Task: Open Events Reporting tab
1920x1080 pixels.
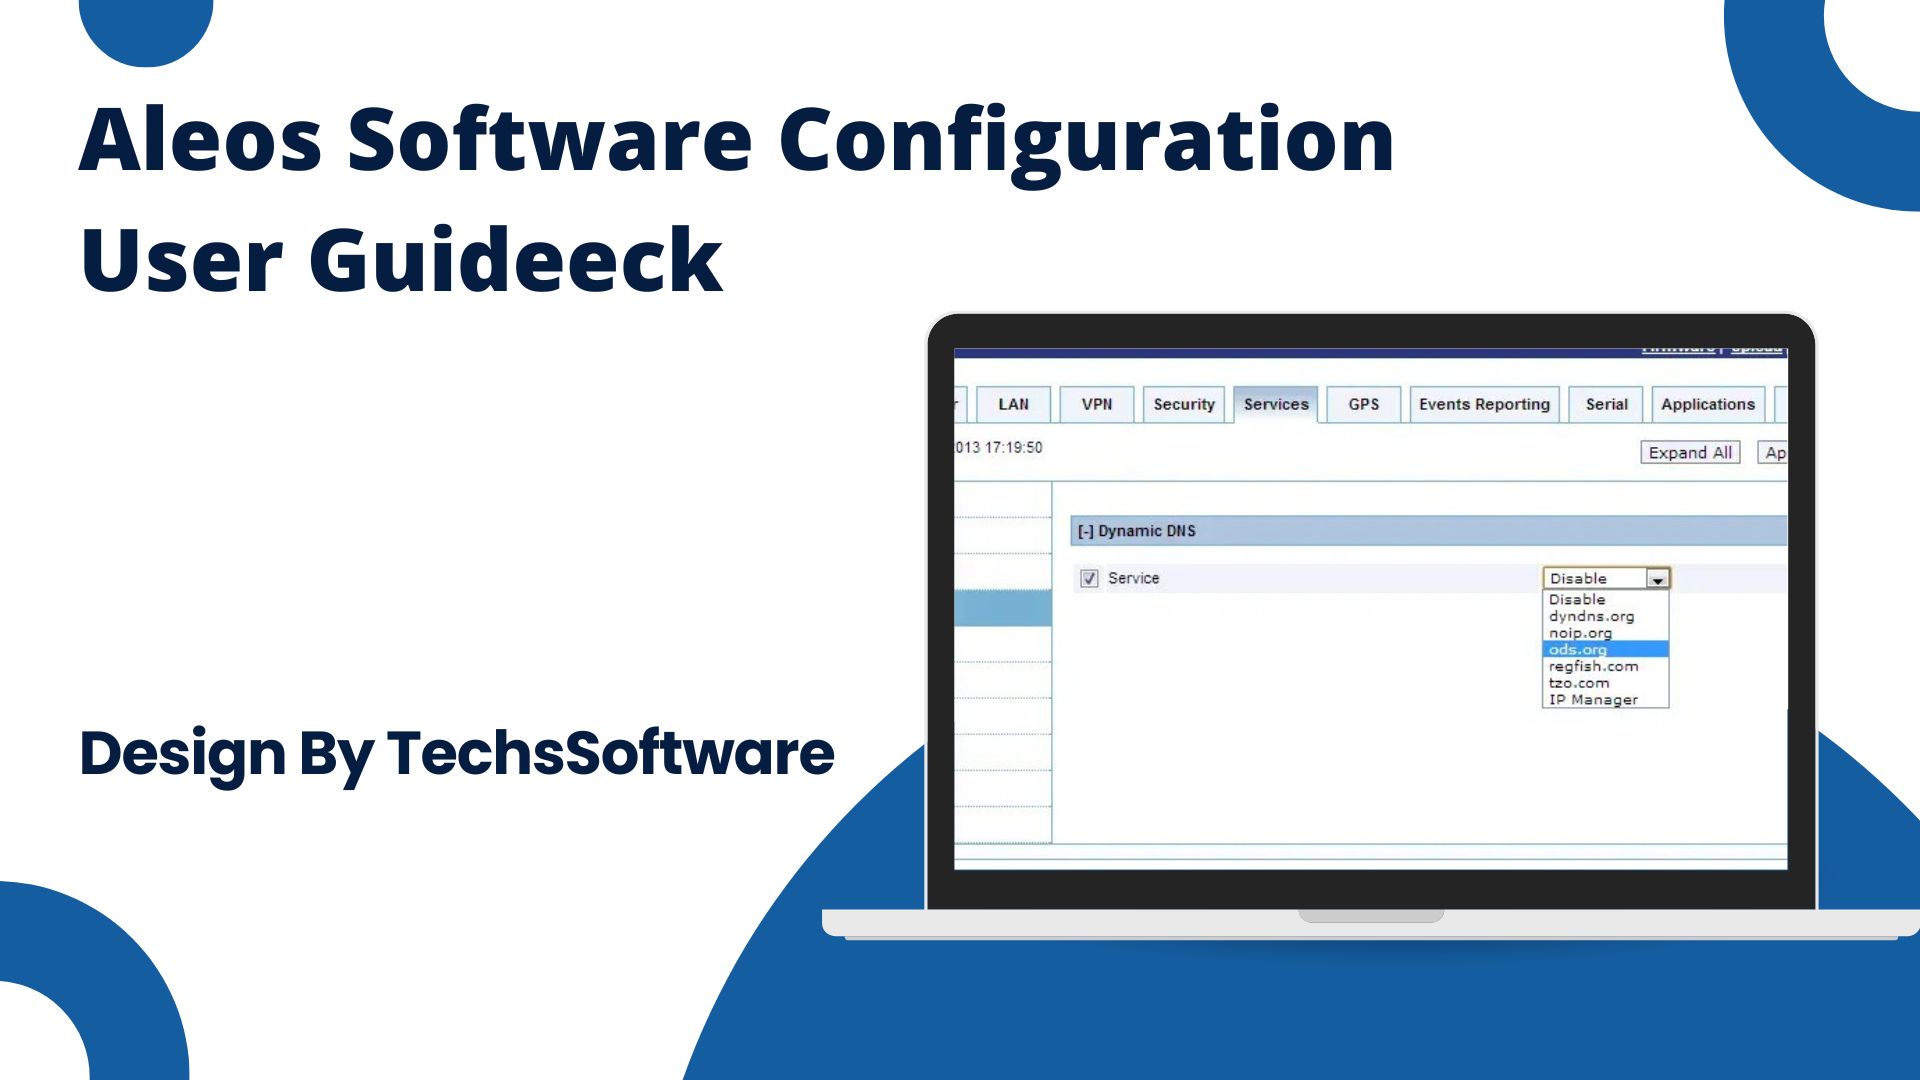Action: coord(1482,404)
